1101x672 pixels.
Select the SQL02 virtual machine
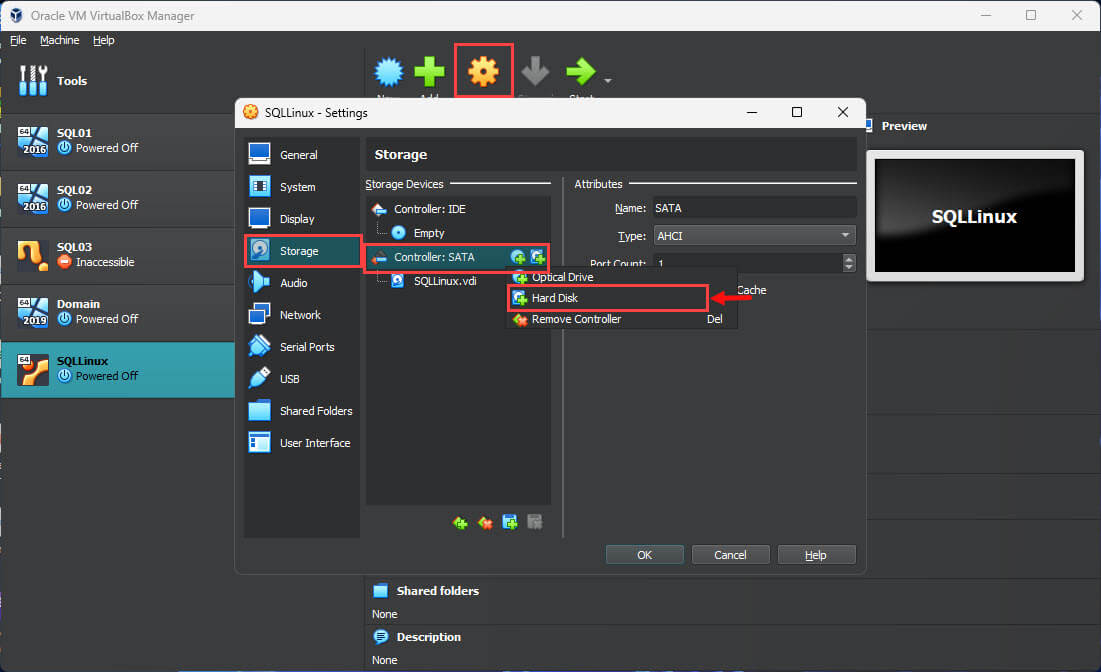tap(117, 198)
